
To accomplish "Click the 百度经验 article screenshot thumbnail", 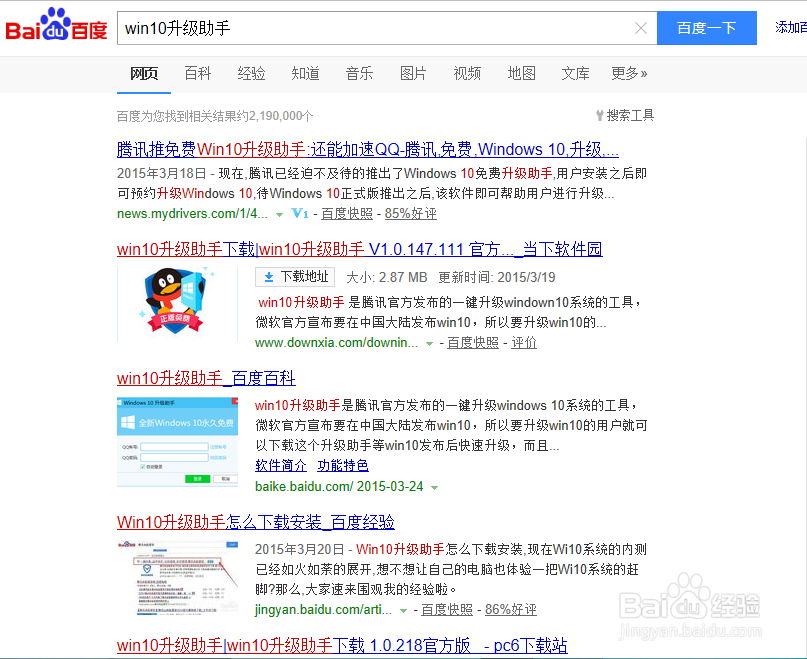I will (x=178, y=578).
